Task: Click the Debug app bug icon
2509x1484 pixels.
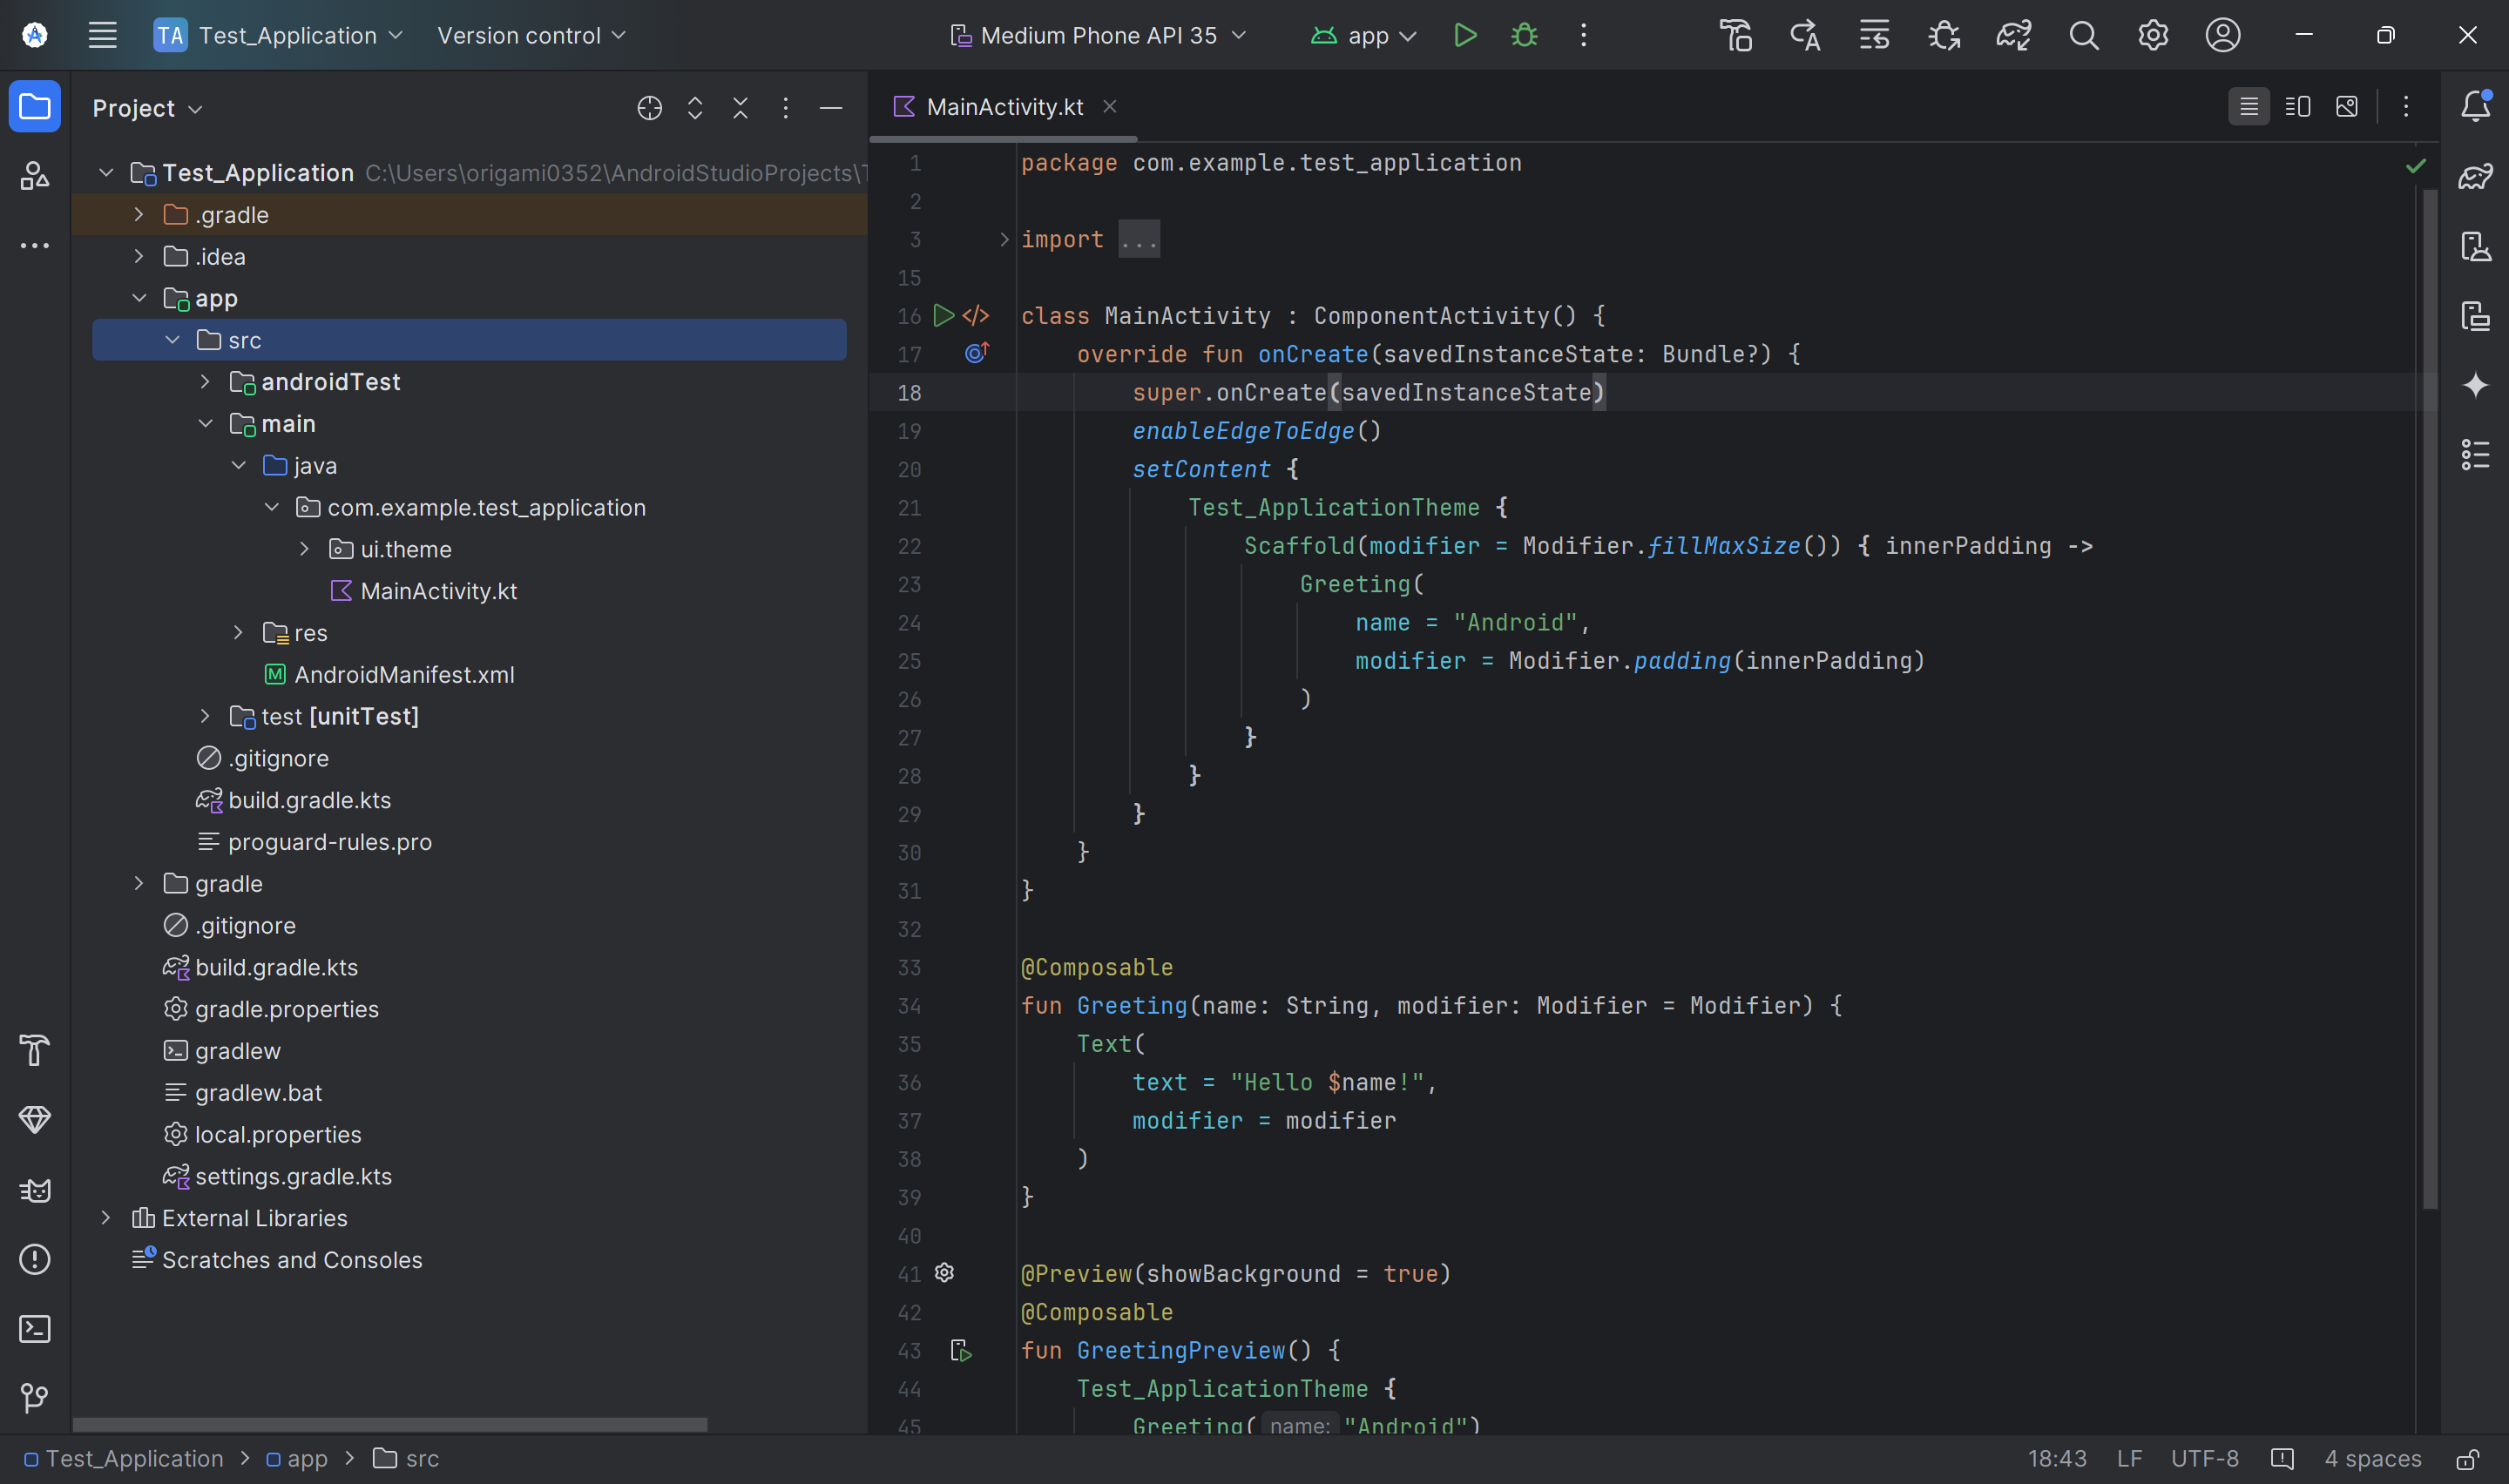Action: point(1524,36)
